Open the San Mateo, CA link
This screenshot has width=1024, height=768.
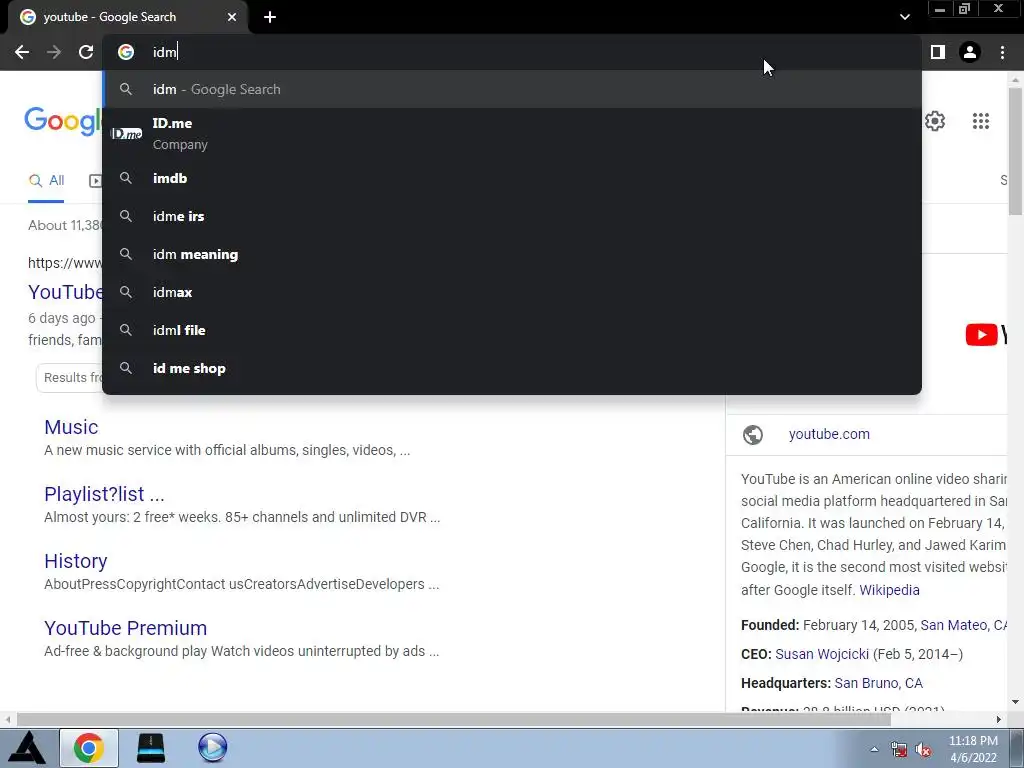click(x=963, y=626)
